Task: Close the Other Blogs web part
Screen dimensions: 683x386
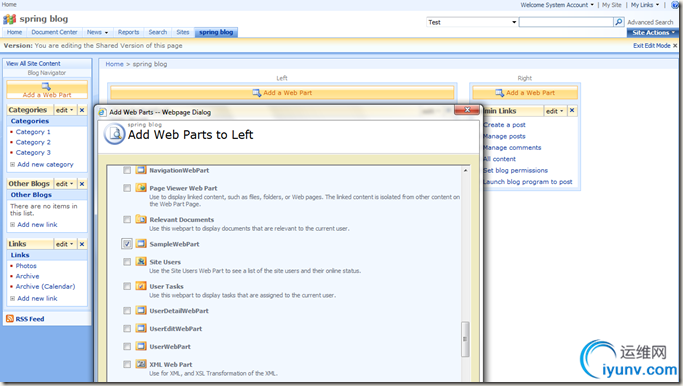Action: [82, 184]
